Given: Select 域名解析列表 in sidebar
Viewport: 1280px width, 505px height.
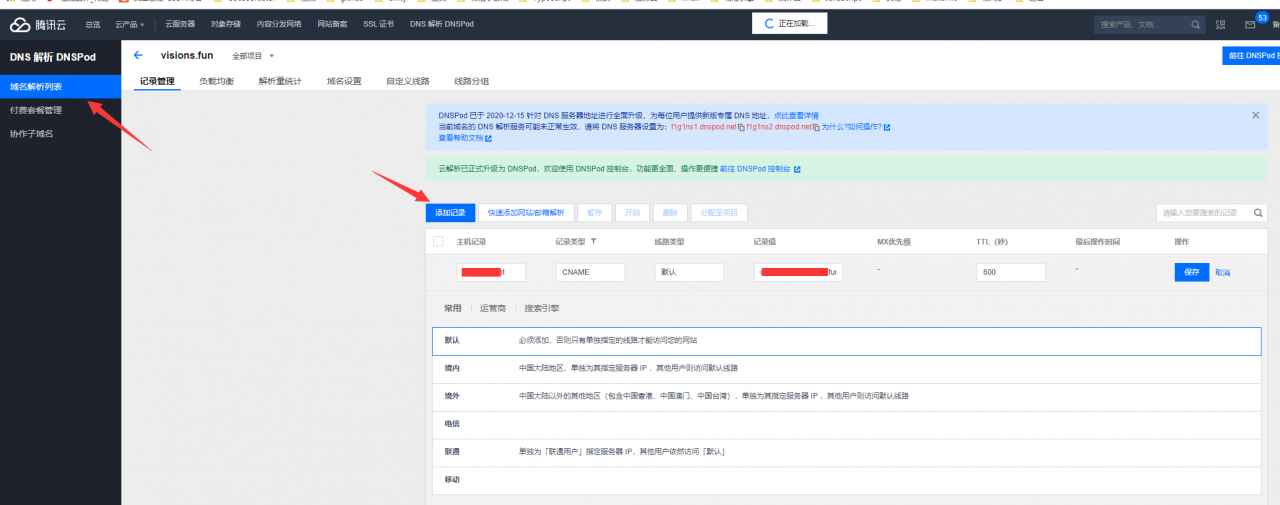Looking at the screenshot, I should tap(60, 87).
